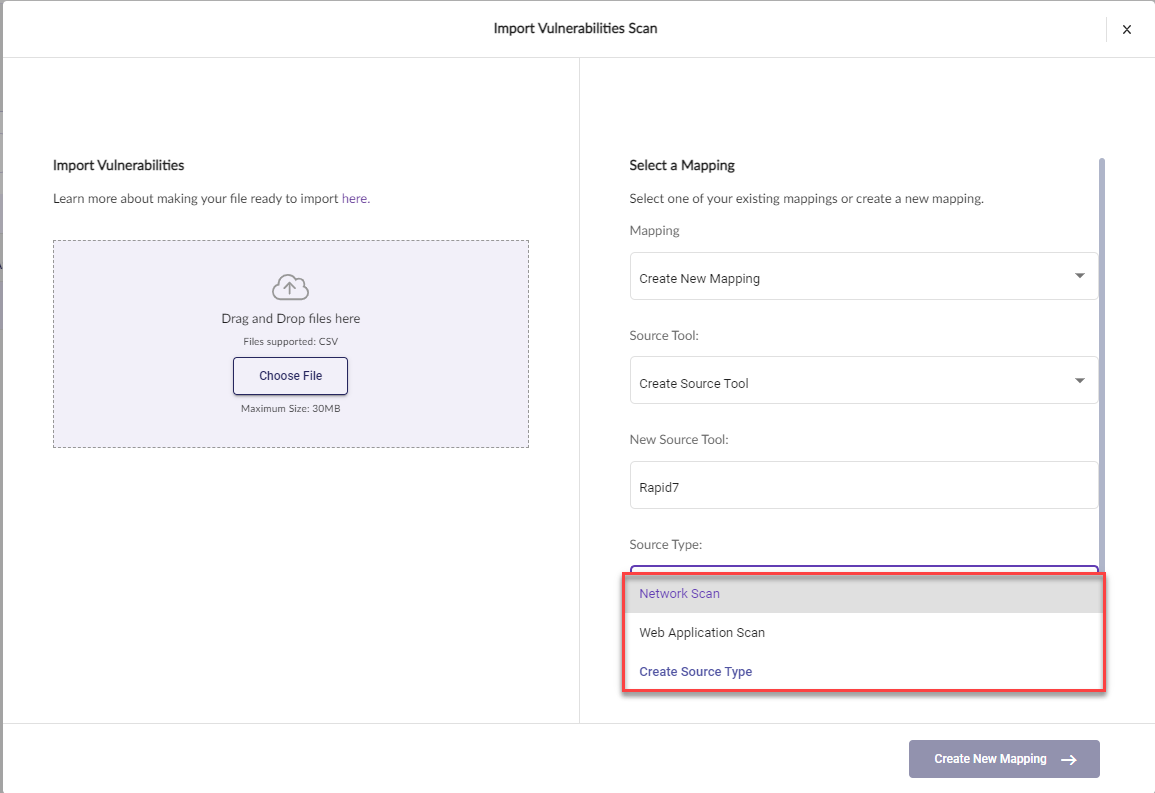Screen dimensions: 1155x793
Task: Click the caret arrow of the Source Tool dropdown
Action: point(1079,381)
